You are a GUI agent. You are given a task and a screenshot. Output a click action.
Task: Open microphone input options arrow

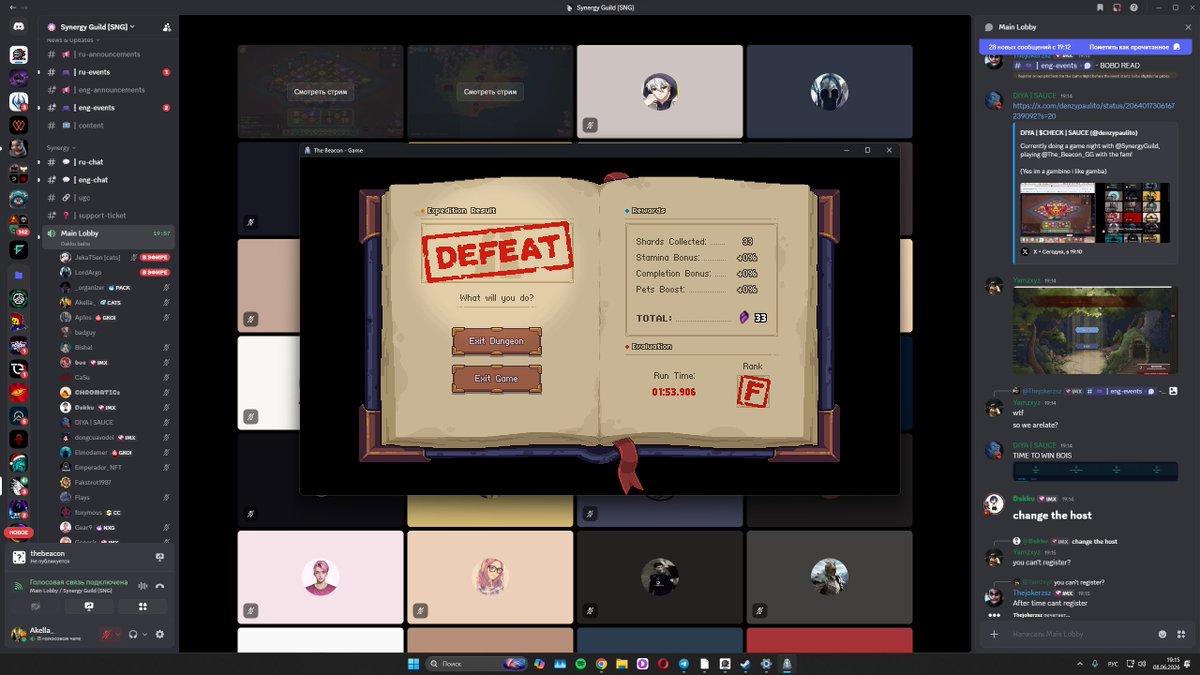click(118, 634)
